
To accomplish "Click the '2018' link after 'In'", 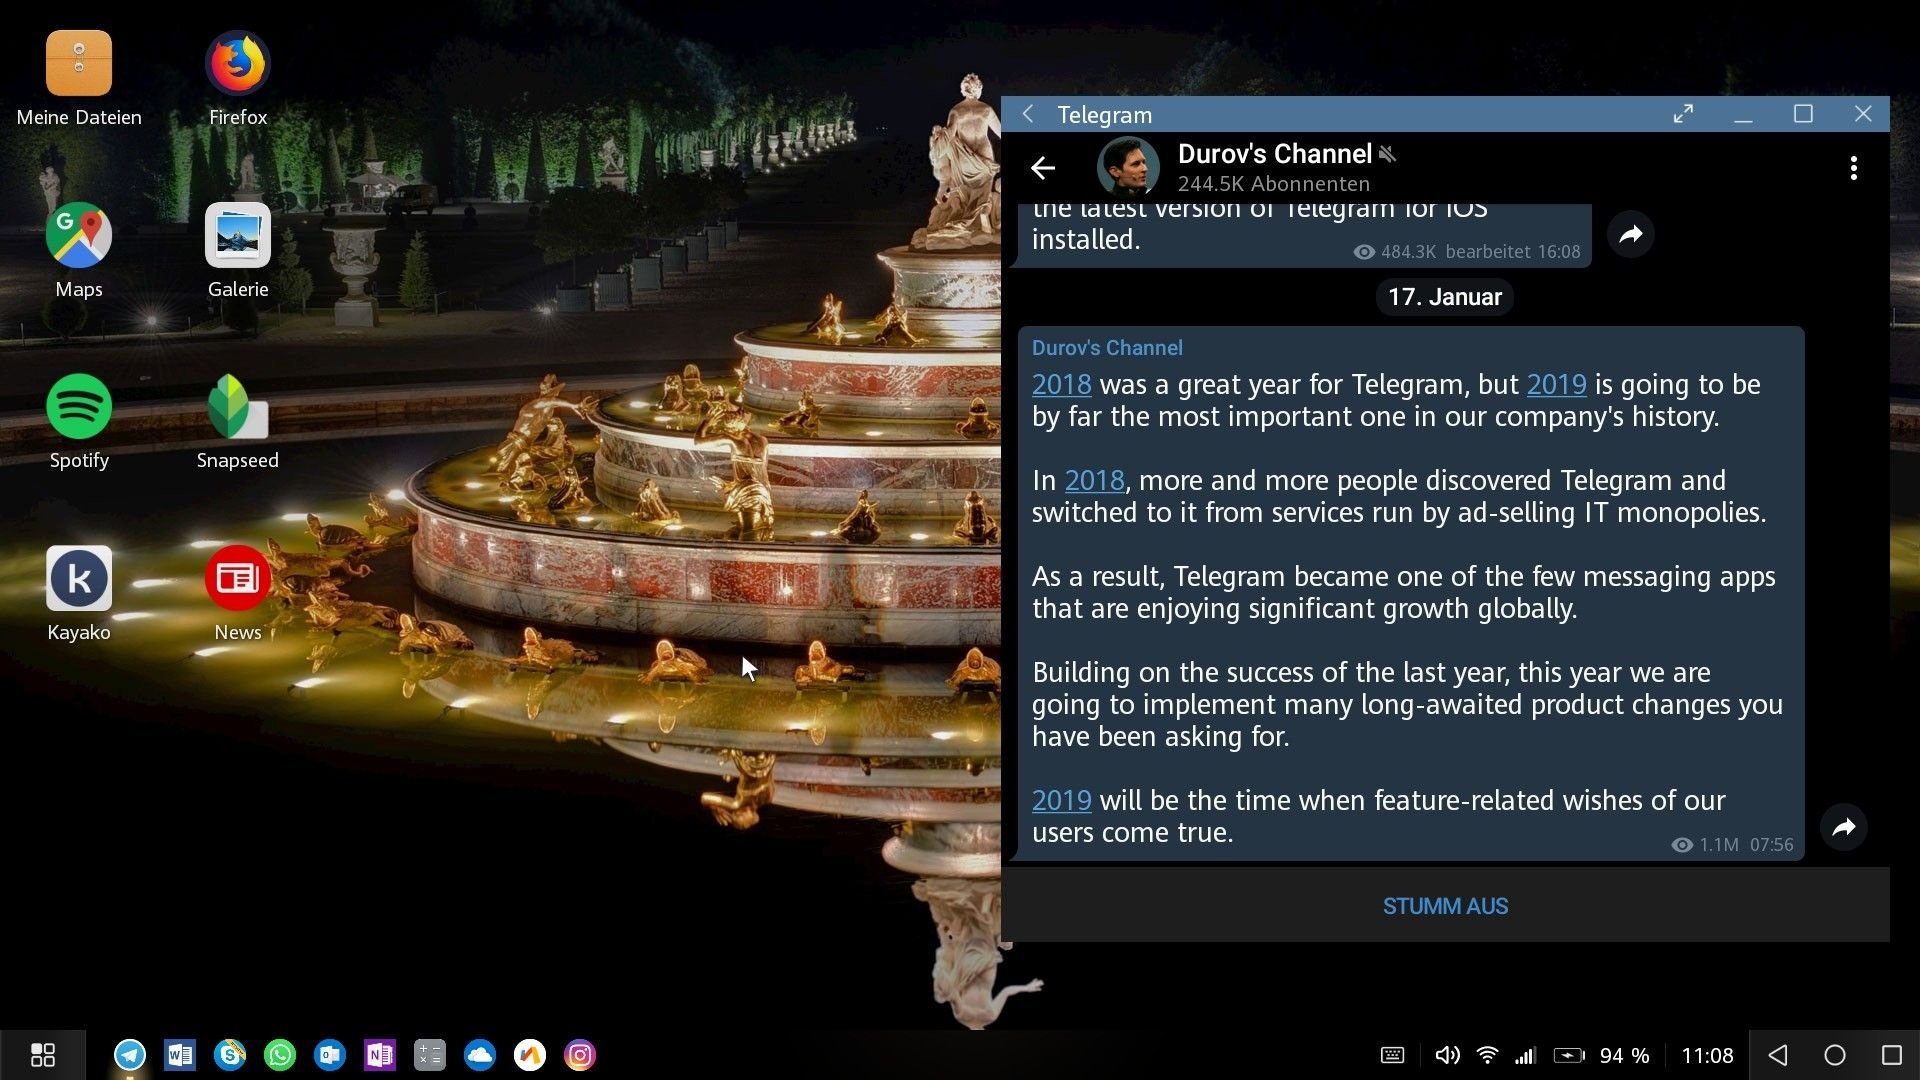I will coord(1094,480).
